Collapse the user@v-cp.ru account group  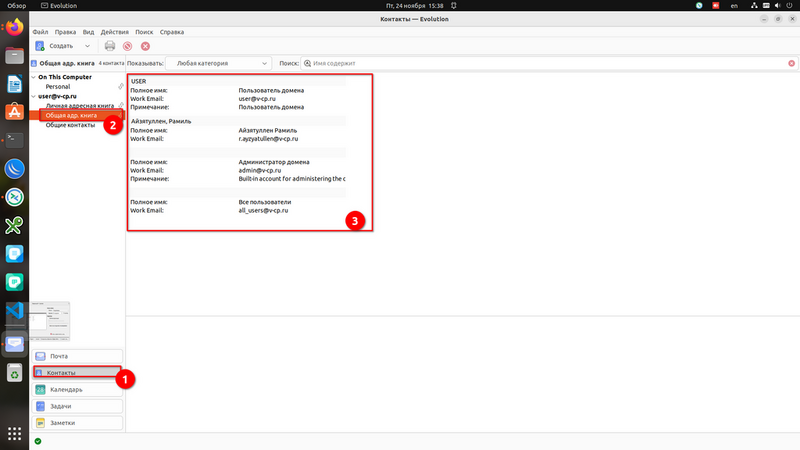pos(33,96)
